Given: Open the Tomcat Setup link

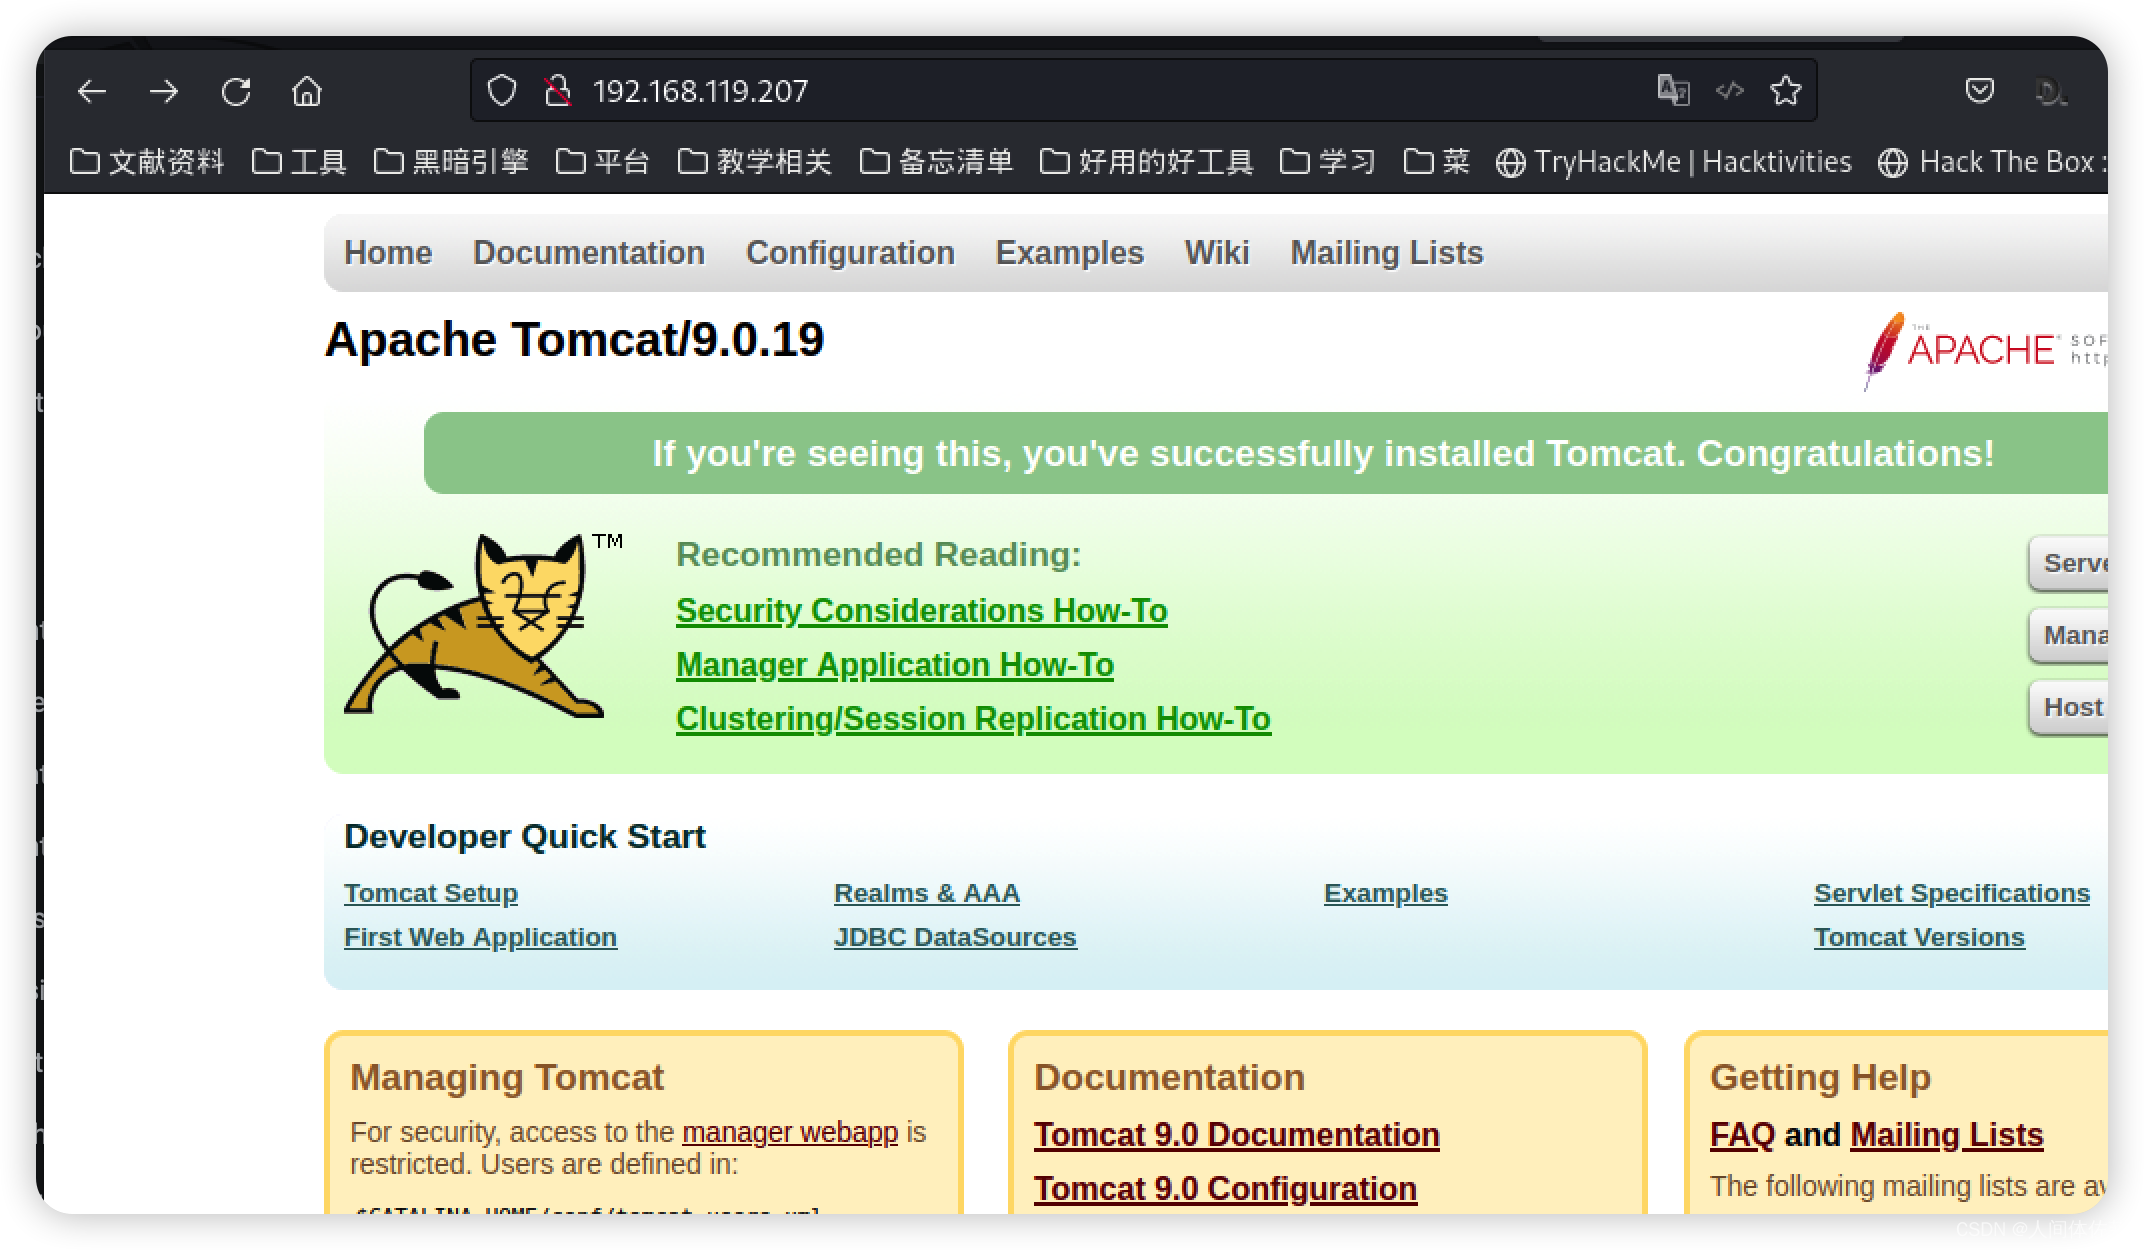Looking at the screenshot, I should click(x=431, y=893).
